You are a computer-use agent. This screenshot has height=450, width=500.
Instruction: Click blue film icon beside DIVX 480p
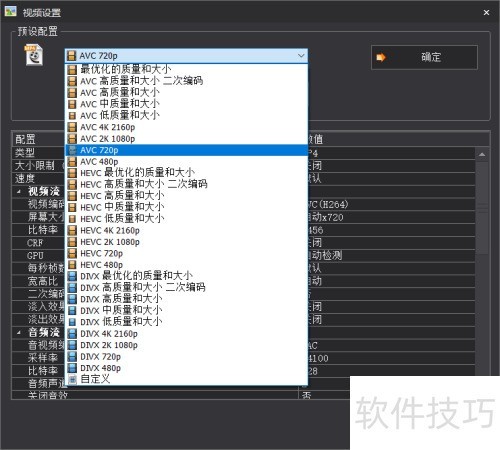point(72,368)
